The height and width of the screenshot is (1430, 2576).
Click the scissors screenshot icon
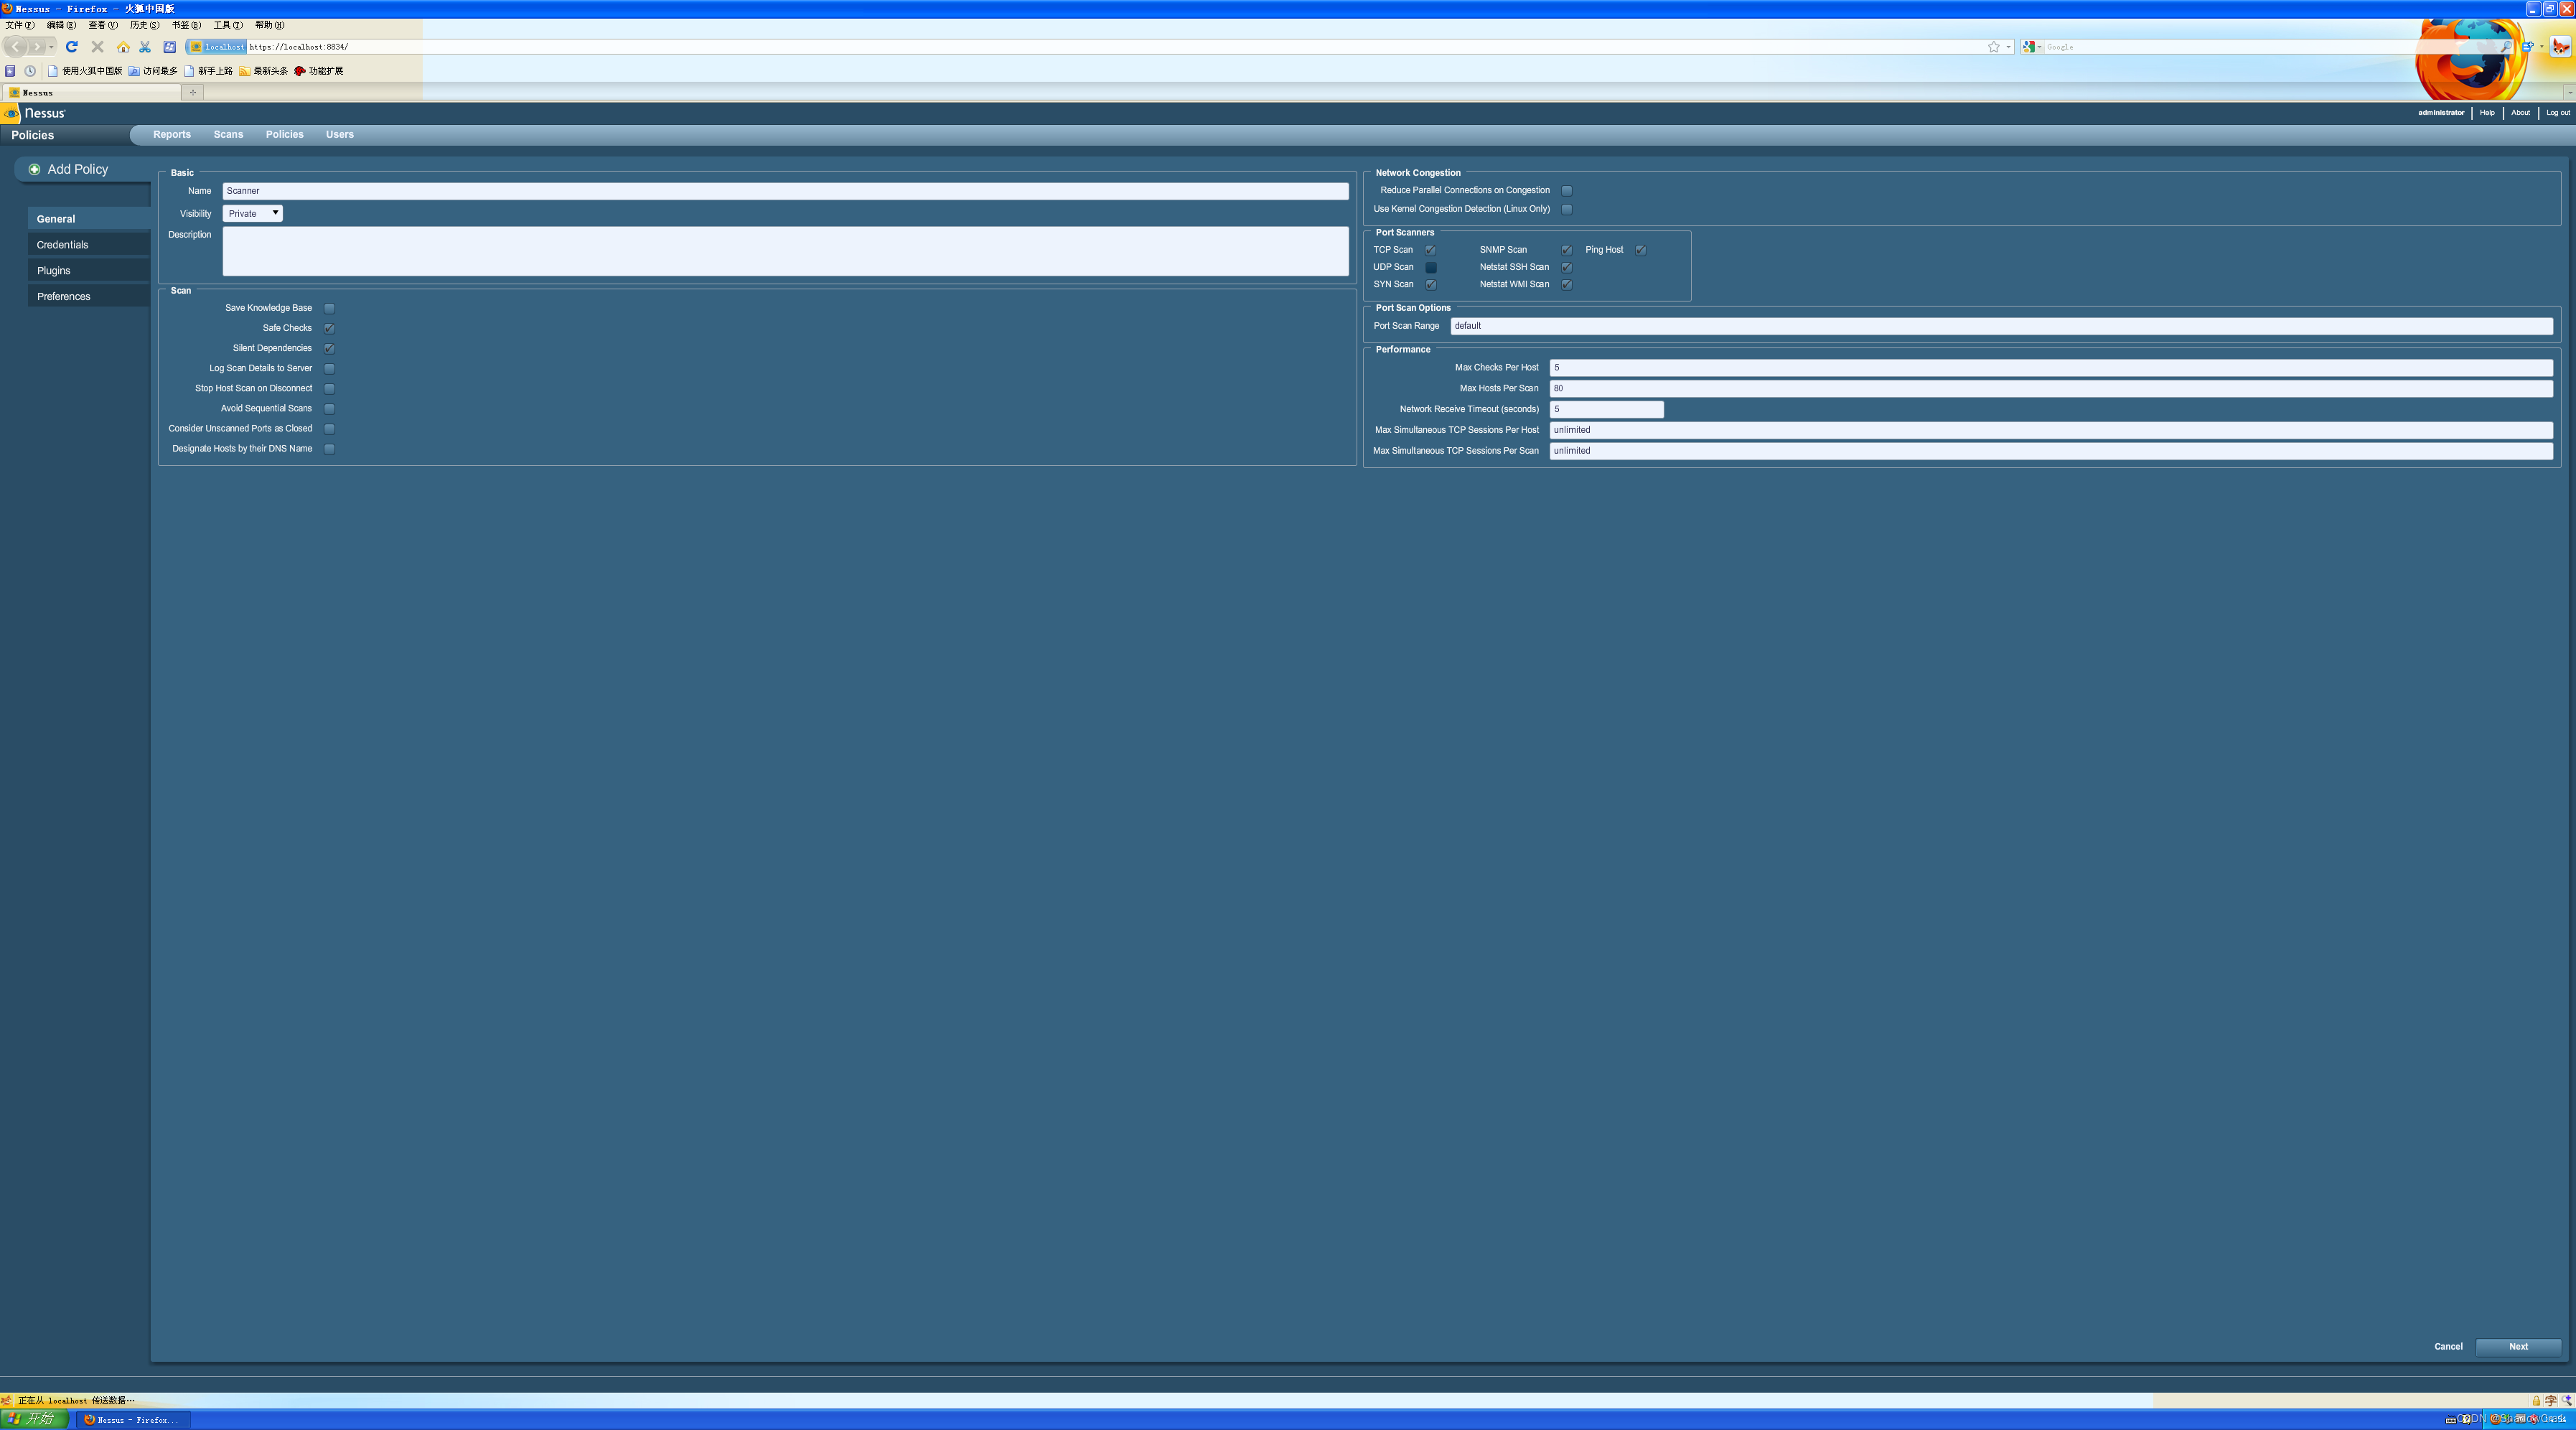click(x=145, y=47)
